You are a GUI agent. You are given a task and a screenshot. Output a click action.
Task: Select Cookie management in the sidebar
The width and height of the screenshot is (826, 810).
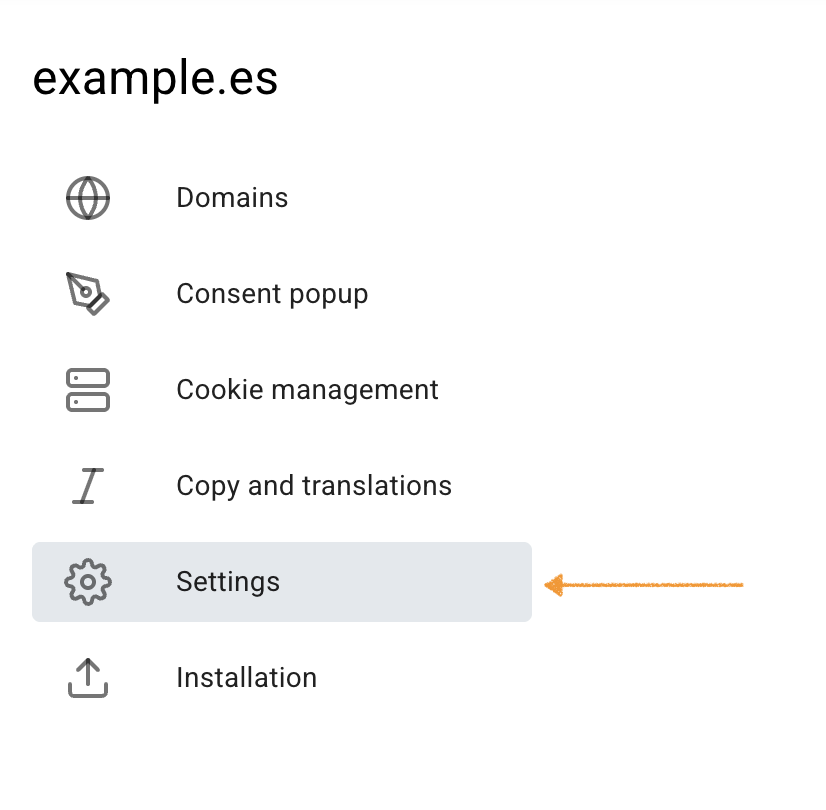point(307,390)
